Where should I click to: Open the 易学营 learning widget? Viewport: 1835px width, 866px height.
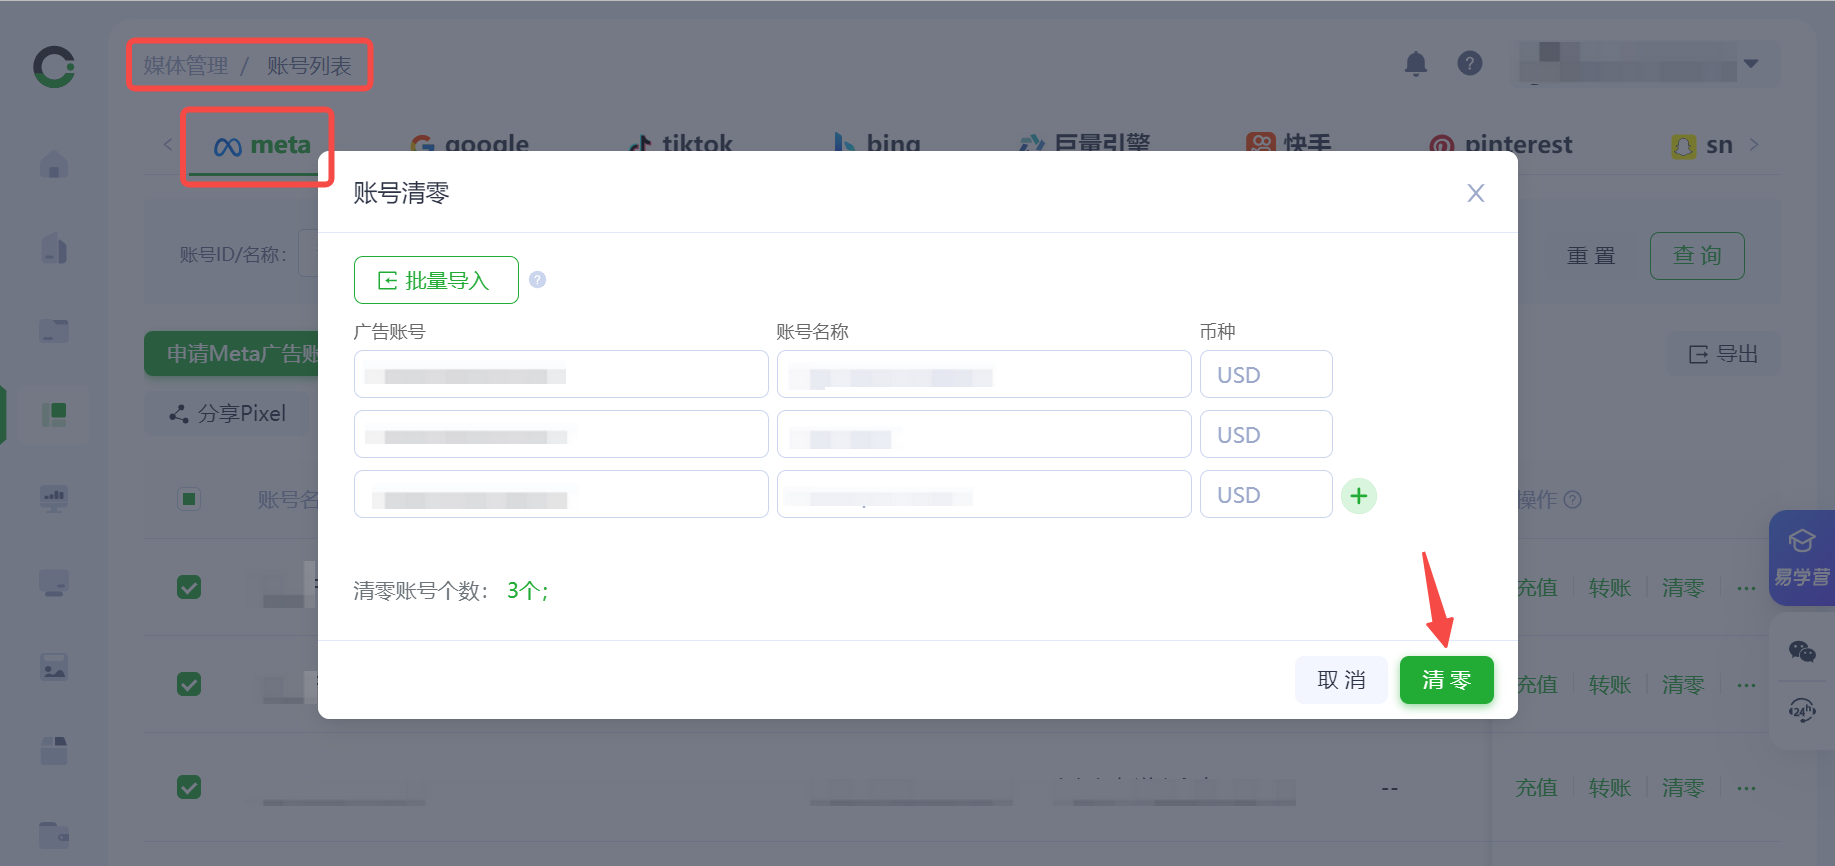click(x=1801, y=558)
